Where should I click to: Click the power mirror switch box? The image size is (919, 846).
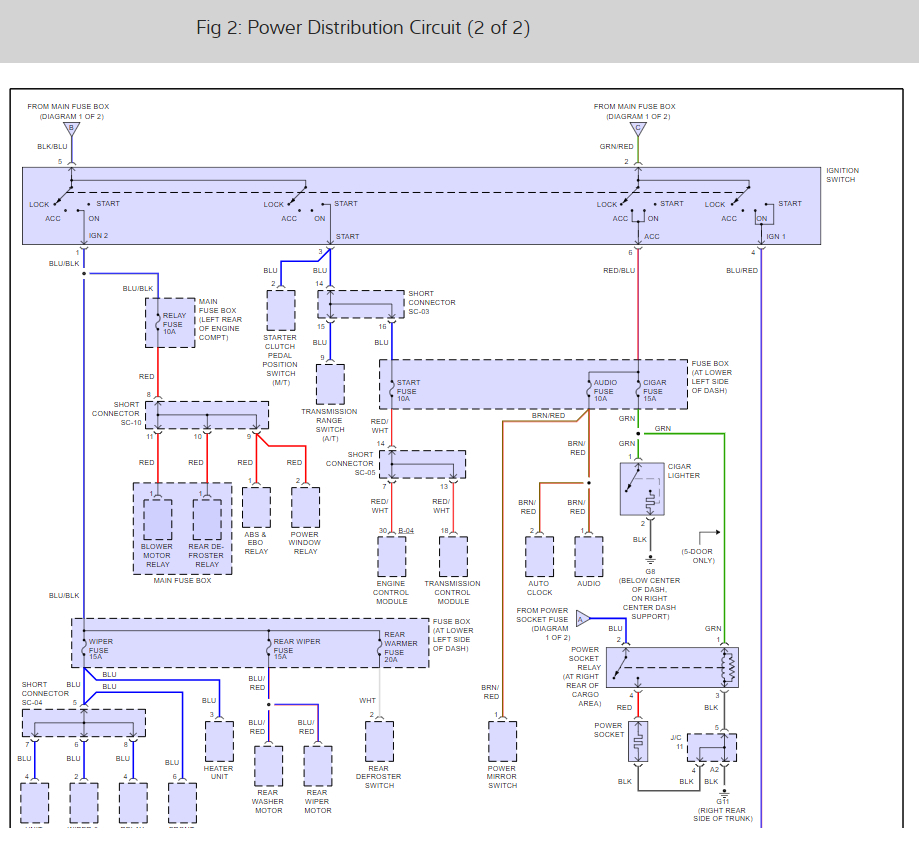[502, 741]
